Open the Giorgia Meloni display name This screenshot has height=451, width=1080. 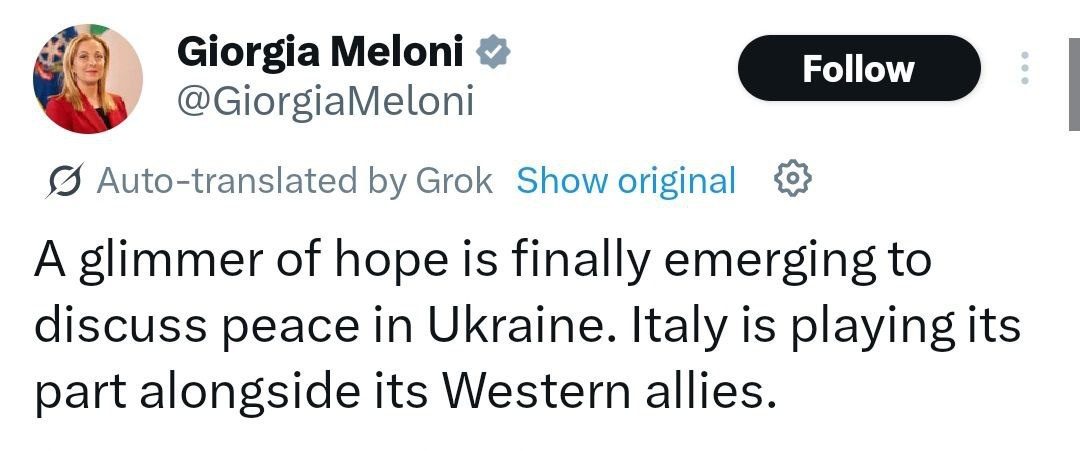(320, 52)
